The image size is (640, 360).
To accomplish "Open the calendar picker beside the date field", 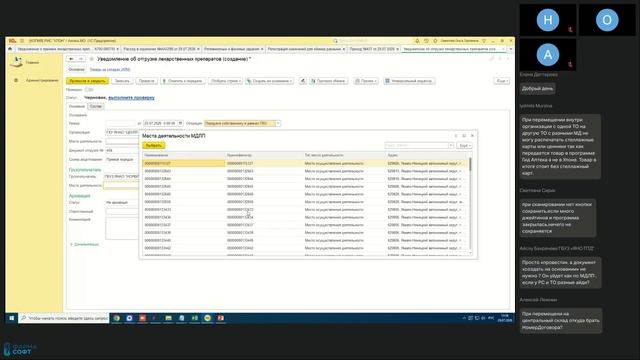I will coord(180,123).
